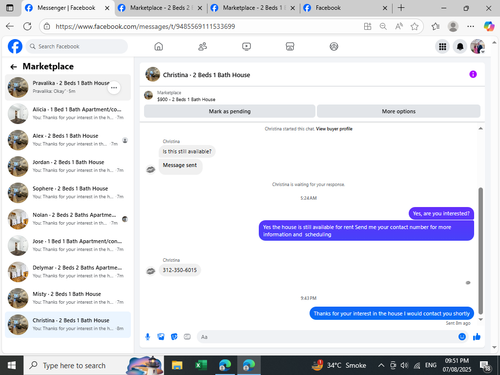Open Delymar - 2 Beds 2 Baths Apartment chat
500x375 pixels.
click(68, 272)
